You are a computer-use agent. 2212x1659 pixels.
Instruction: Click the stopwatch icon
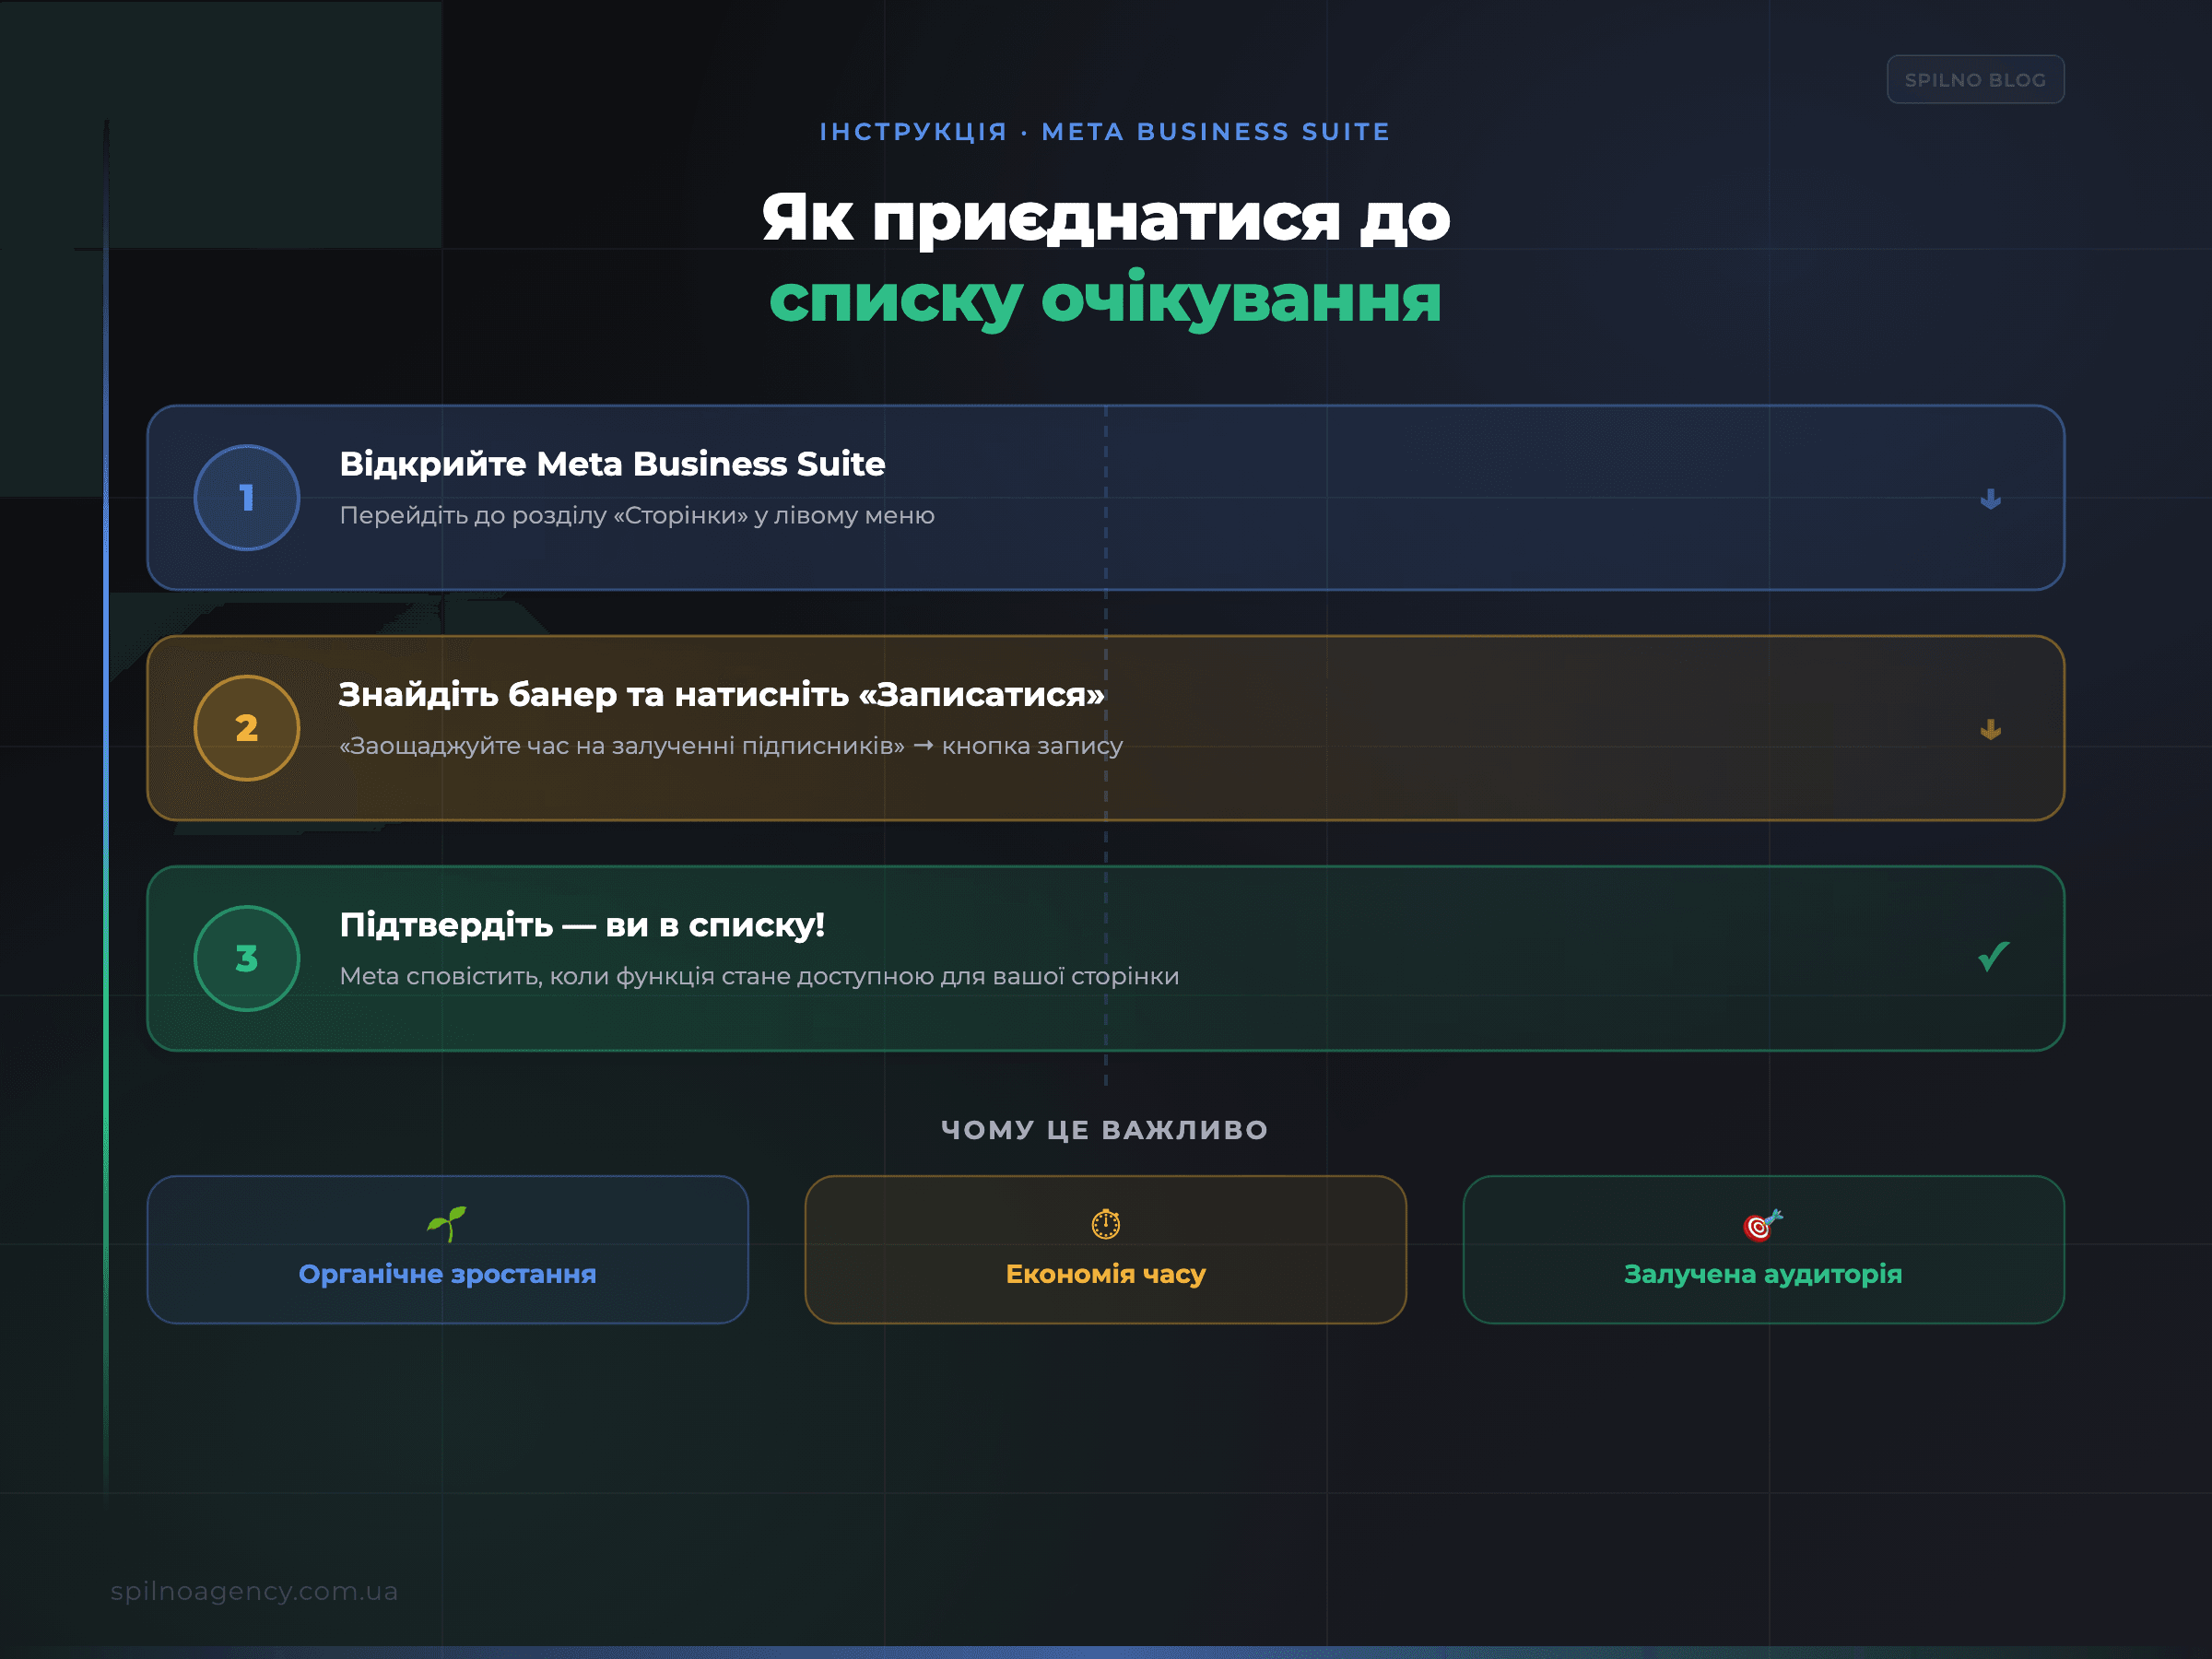coord(1105,1223)
